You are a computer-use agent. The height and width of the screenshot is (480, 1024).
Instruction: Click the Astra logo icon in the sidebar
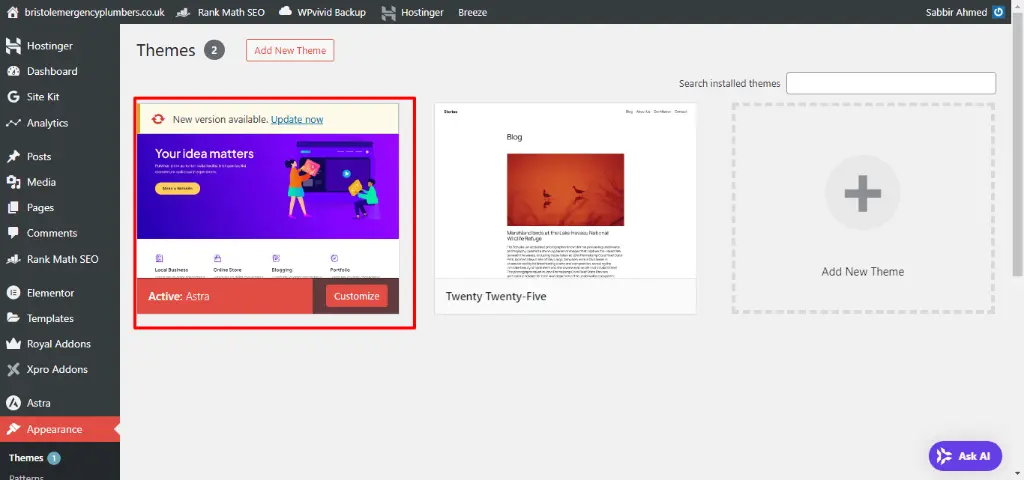click(x=13, y=403)
